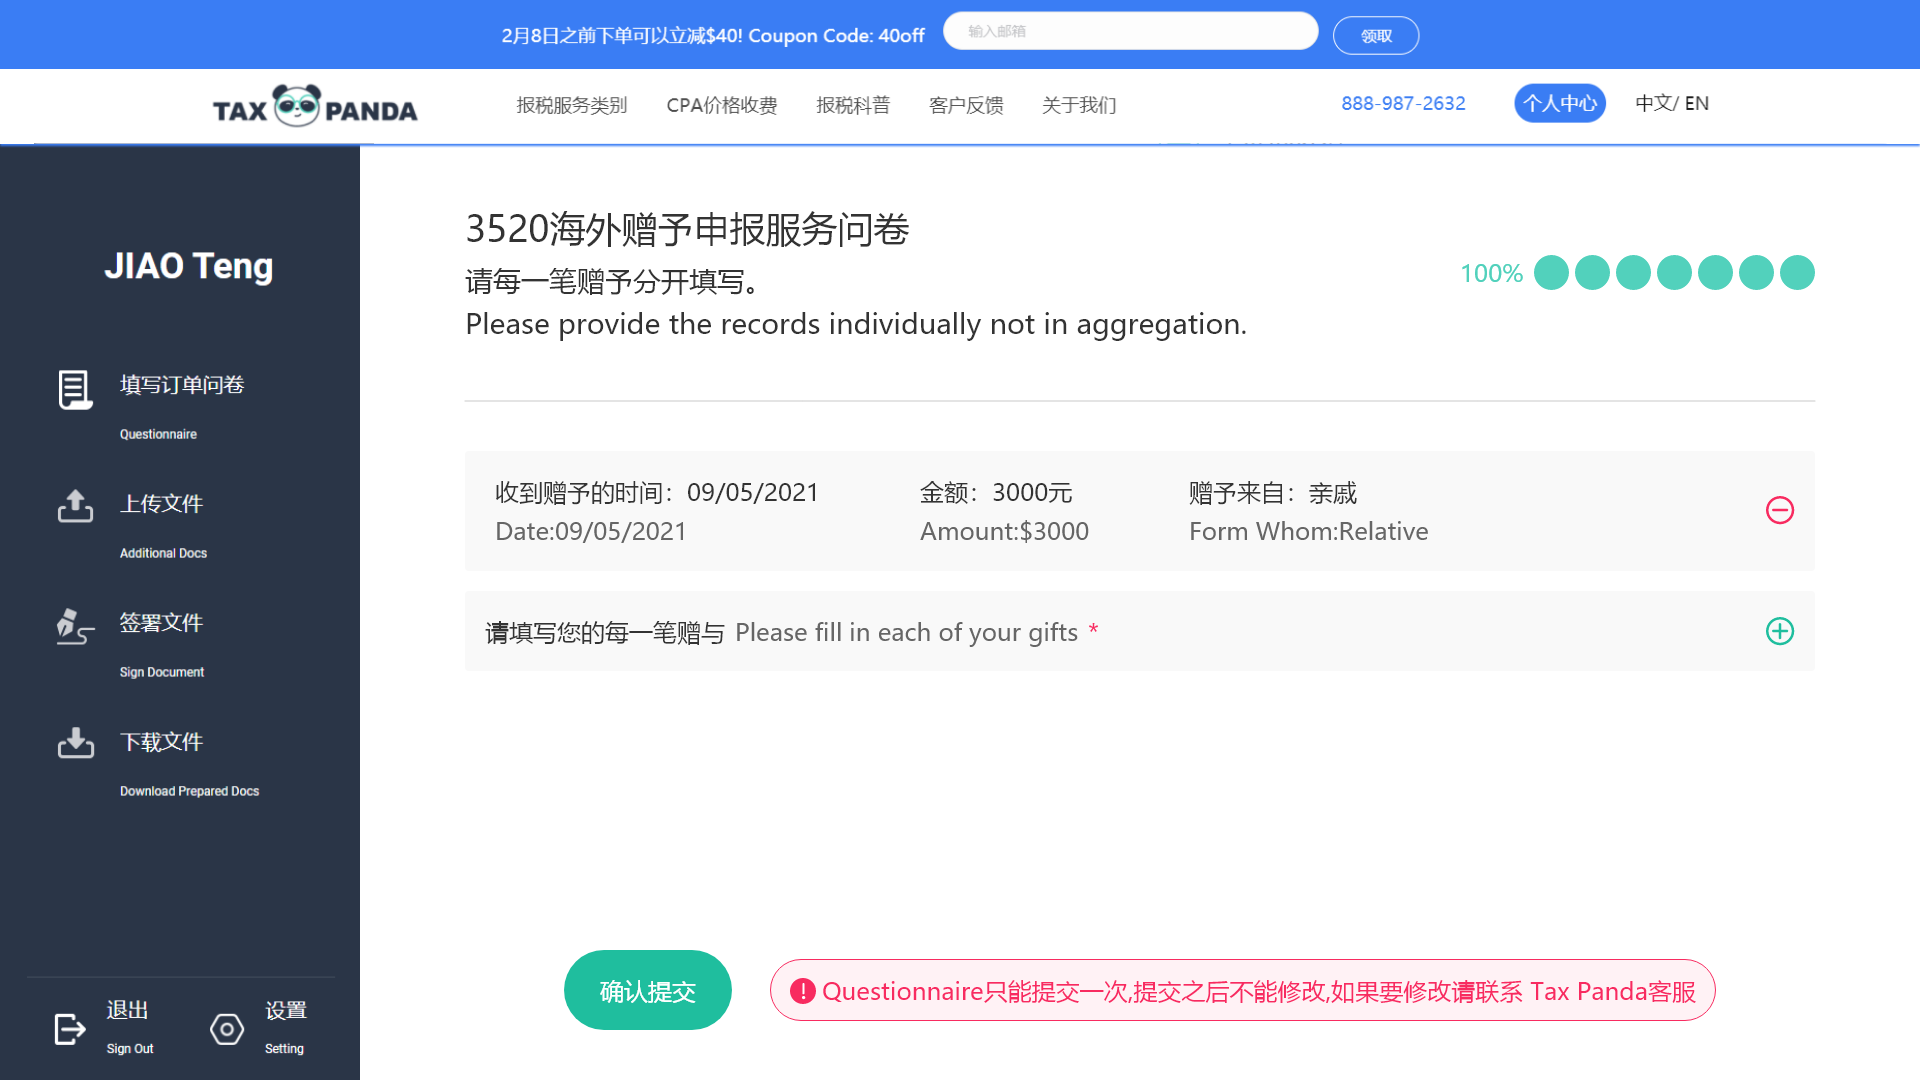Click the red warning exclamation icon

point(802,991)
